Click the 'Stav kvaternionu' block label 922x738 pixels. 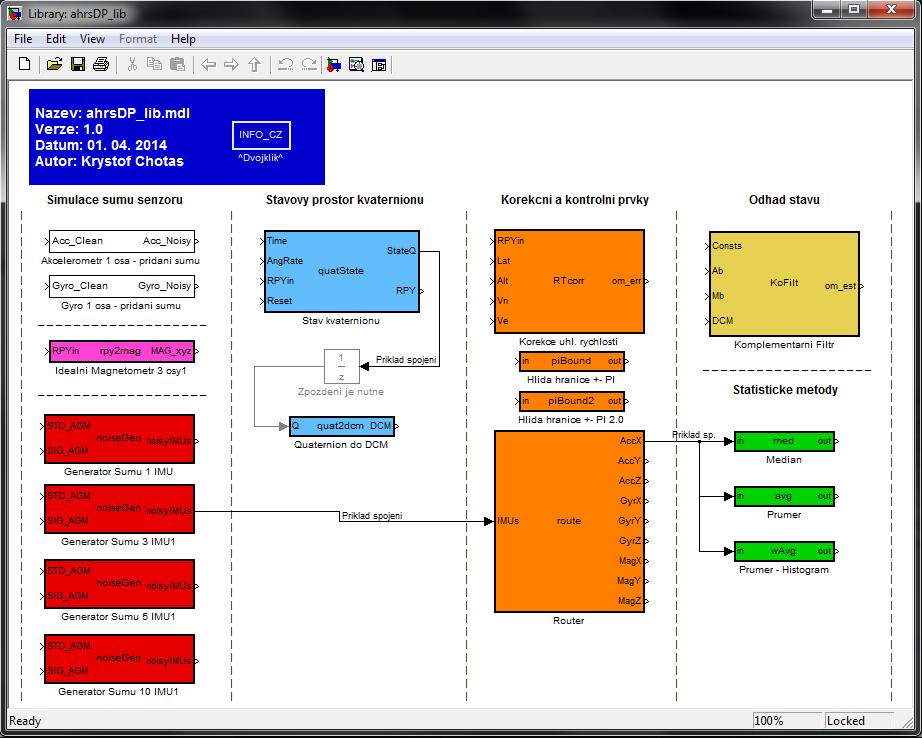click(x=341, y=321)
